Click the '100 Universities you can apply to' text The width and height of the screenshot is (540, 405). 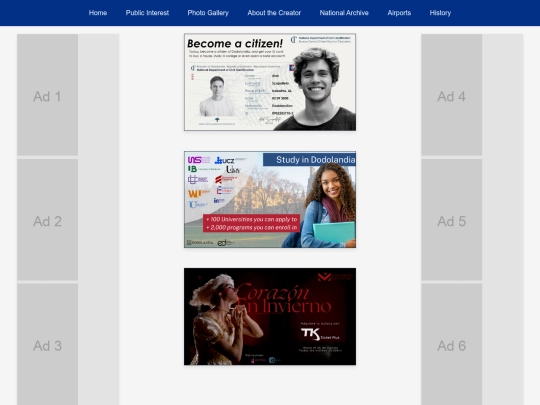[x=251, y=219]
